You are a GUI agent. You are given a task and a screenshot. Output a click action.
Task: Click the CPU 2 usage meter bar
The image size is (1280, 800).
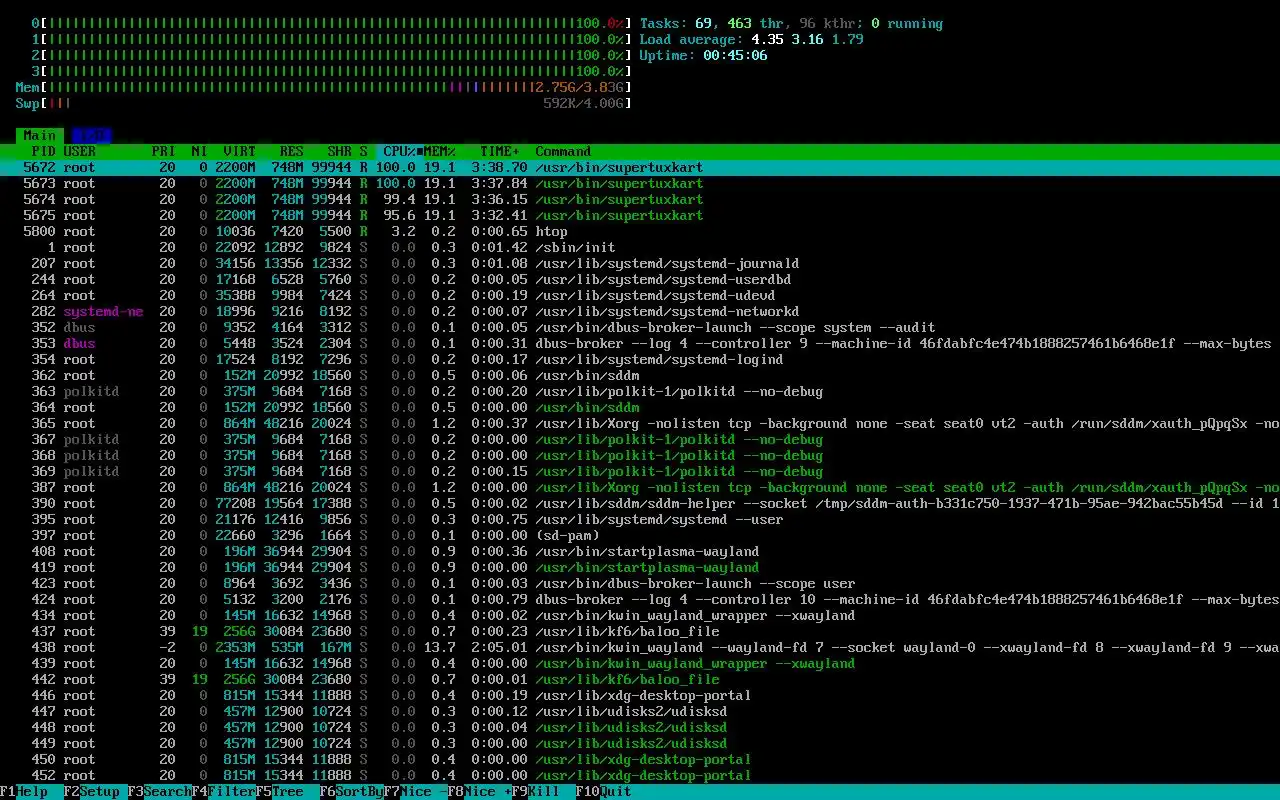coord(332,55)
